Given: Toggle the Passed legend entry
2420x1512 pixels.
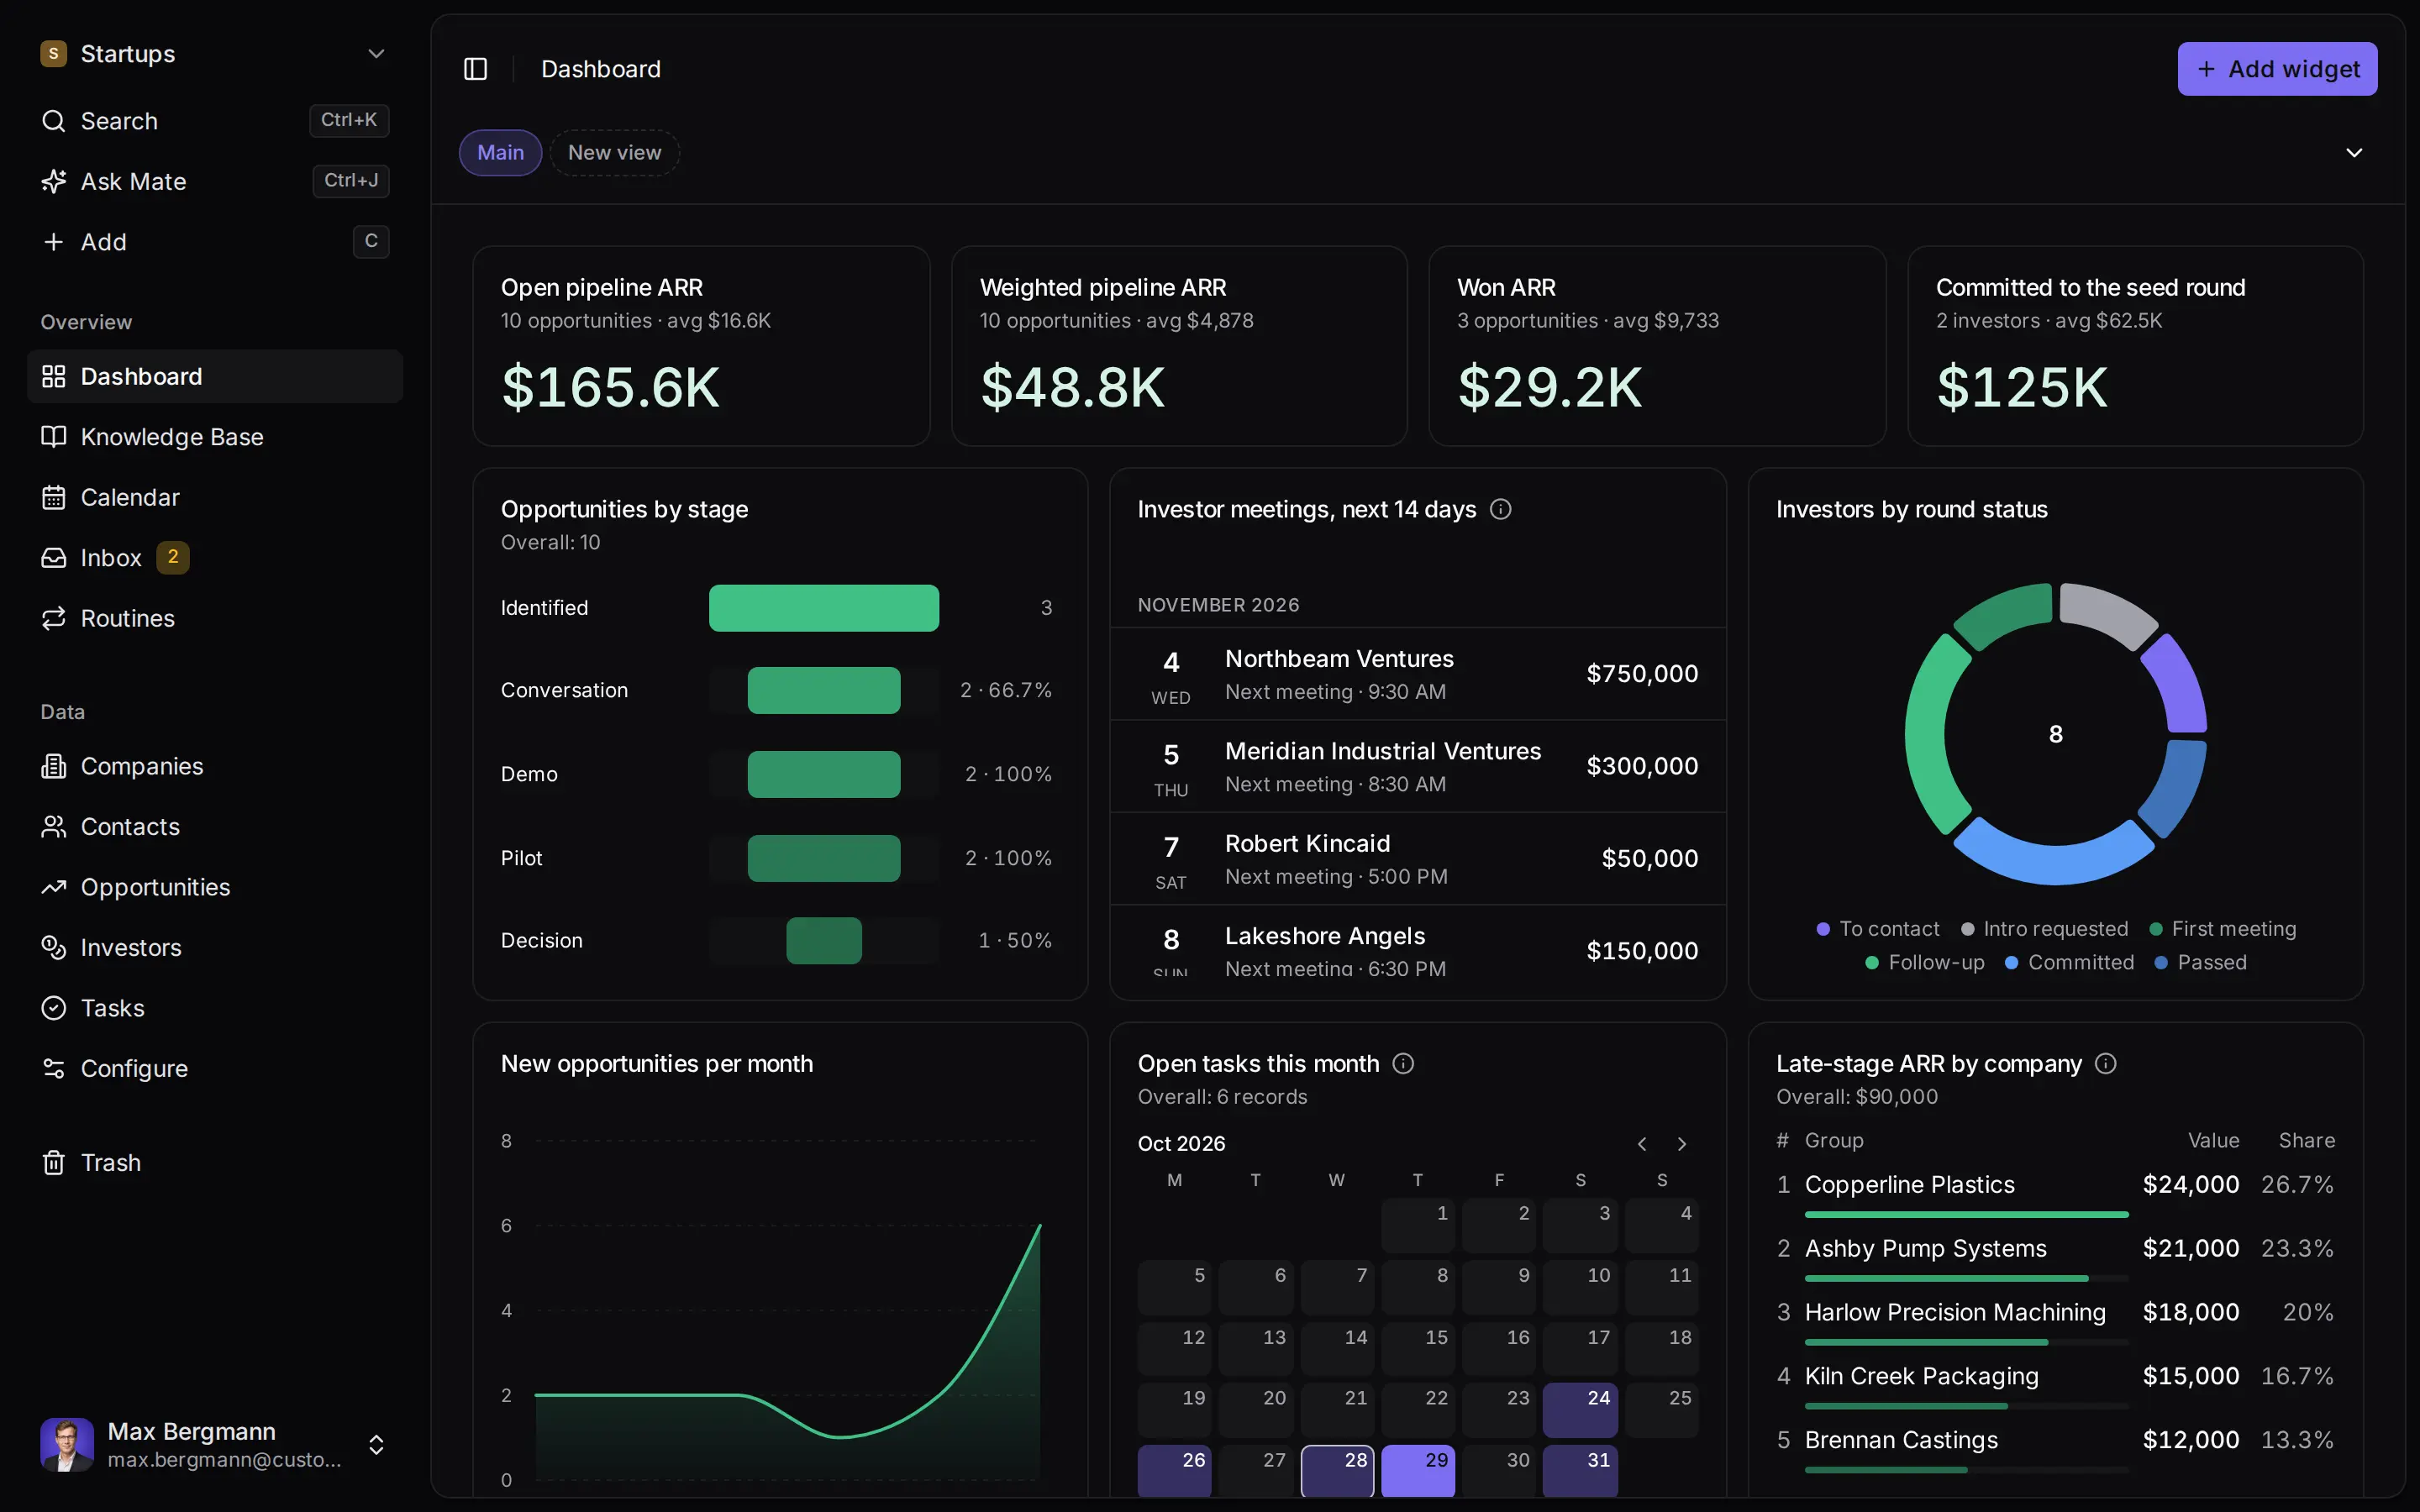Looking at the screenshot, I should pos(2200,962).
